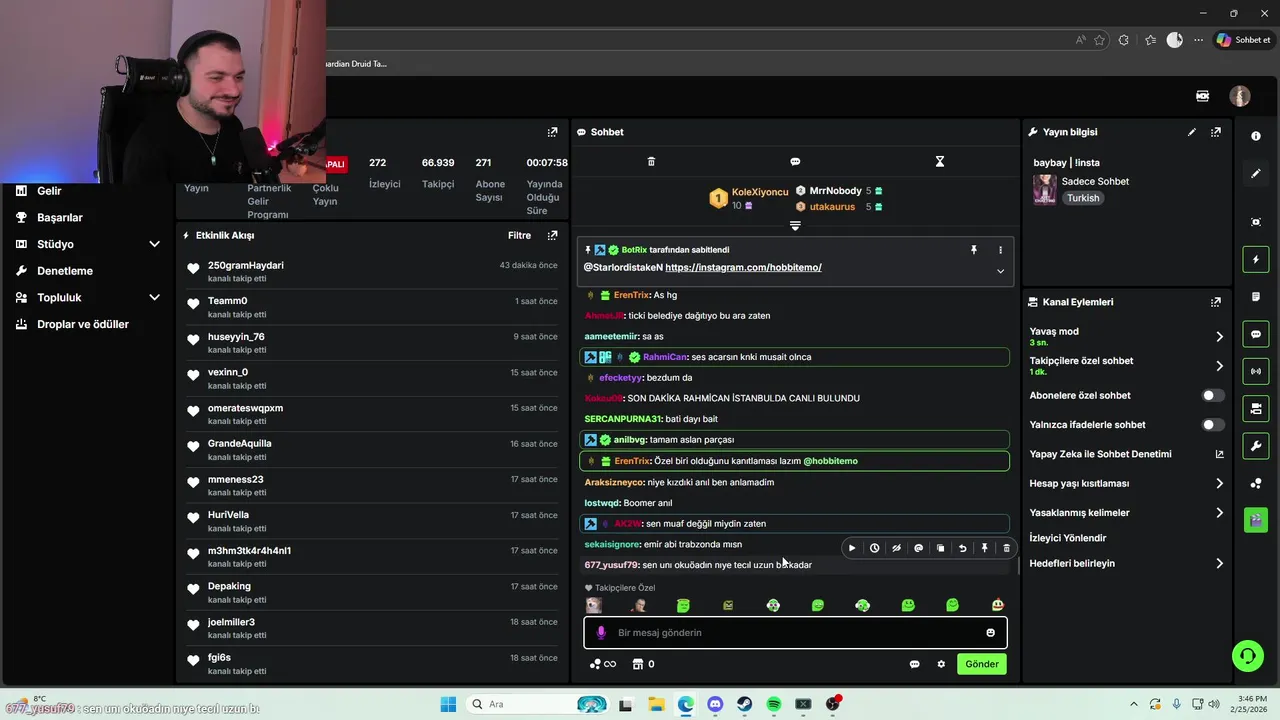Expand Yavaş mod settings
This screenshot has height=720, width=1280.
[x=1219, y=337]
